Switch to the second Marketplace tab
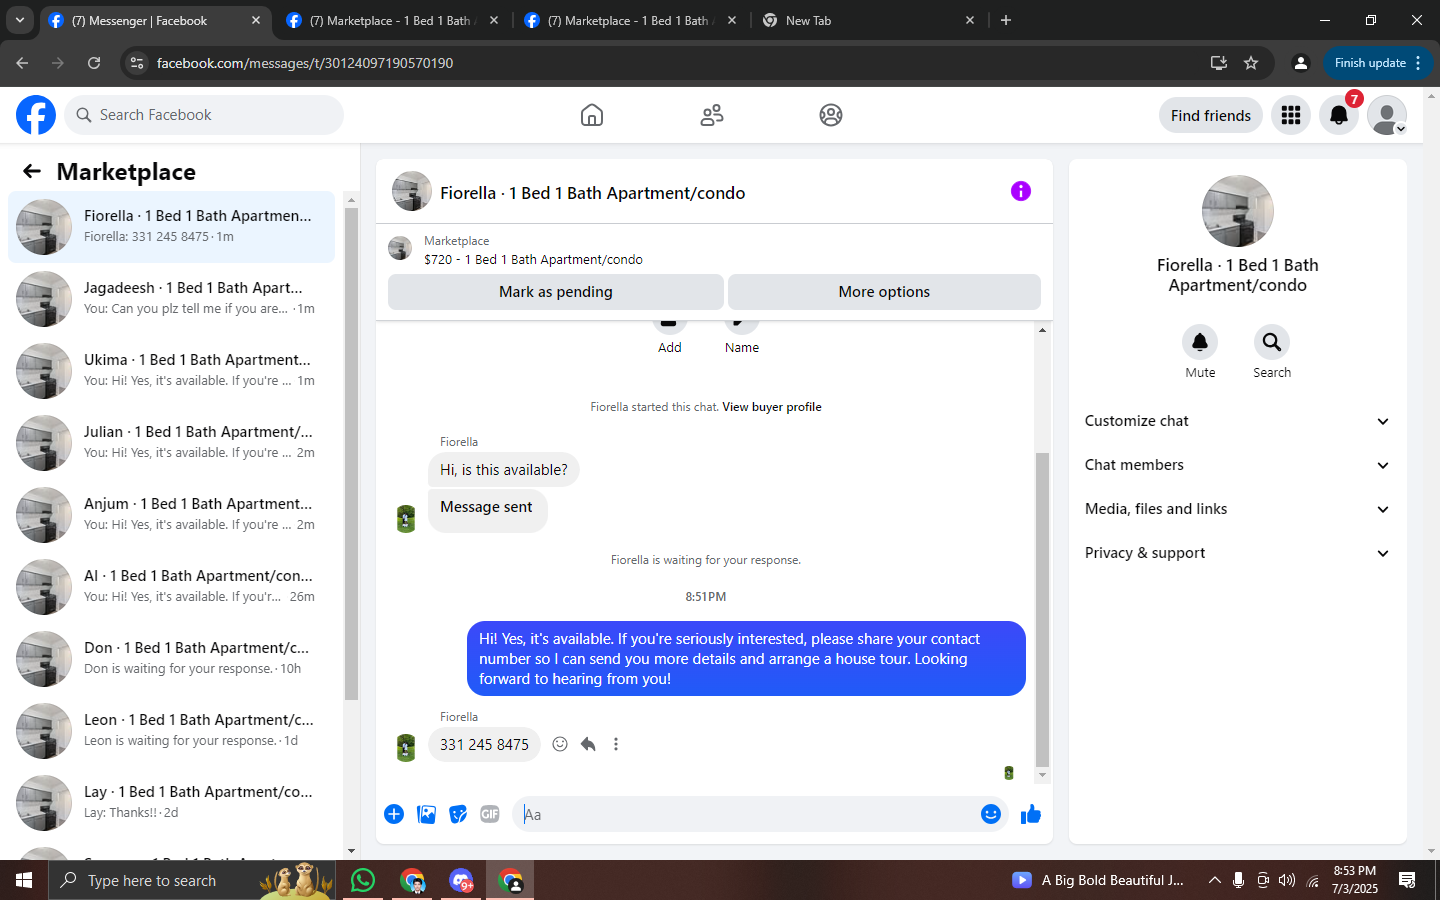This screenshot has width=1440, height=900. pyautogui.click(x=390, y=20)
